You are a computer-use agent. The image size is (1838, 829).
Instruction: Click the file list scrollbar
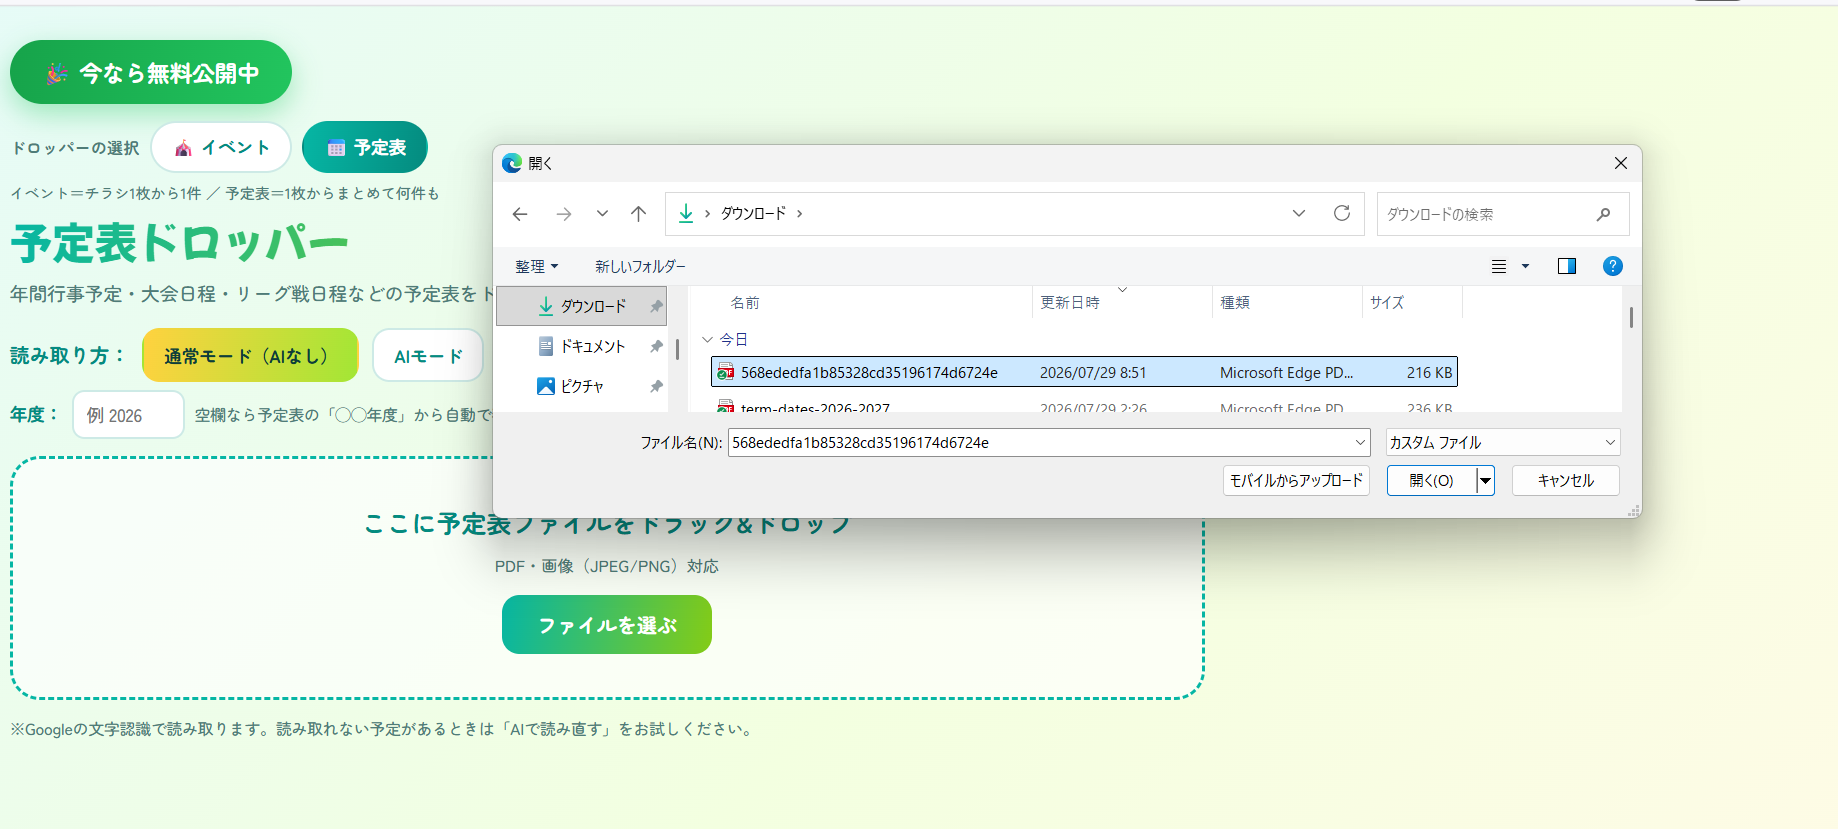click(x=1631, y=318)
